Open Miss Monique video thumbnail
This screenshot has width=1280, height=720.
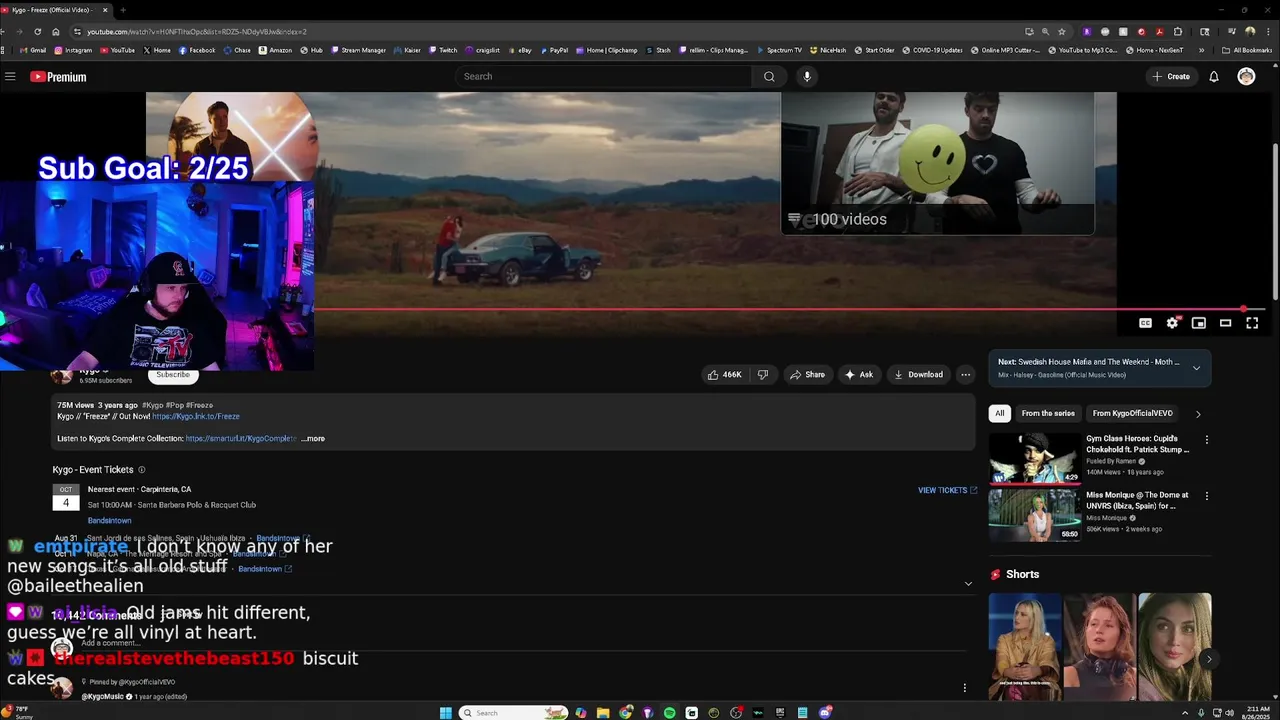[1035, 515]
